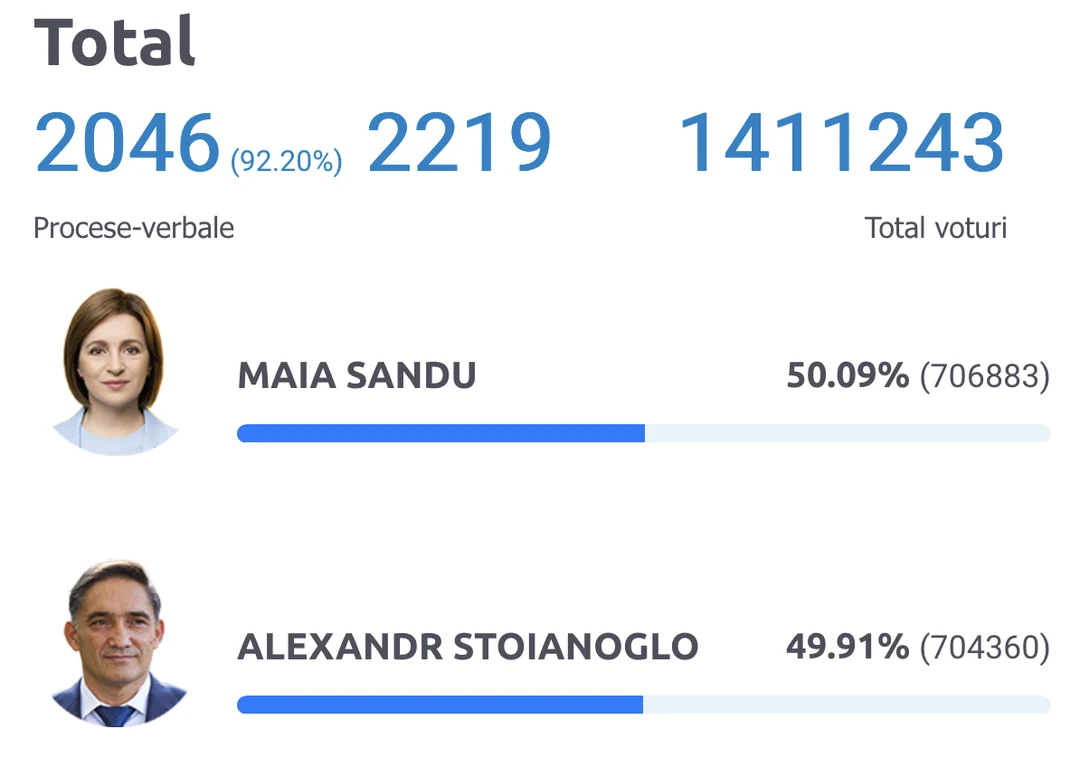Click the vote count 706883
This screenshot has height=767, width=1080.
point(984,377)
